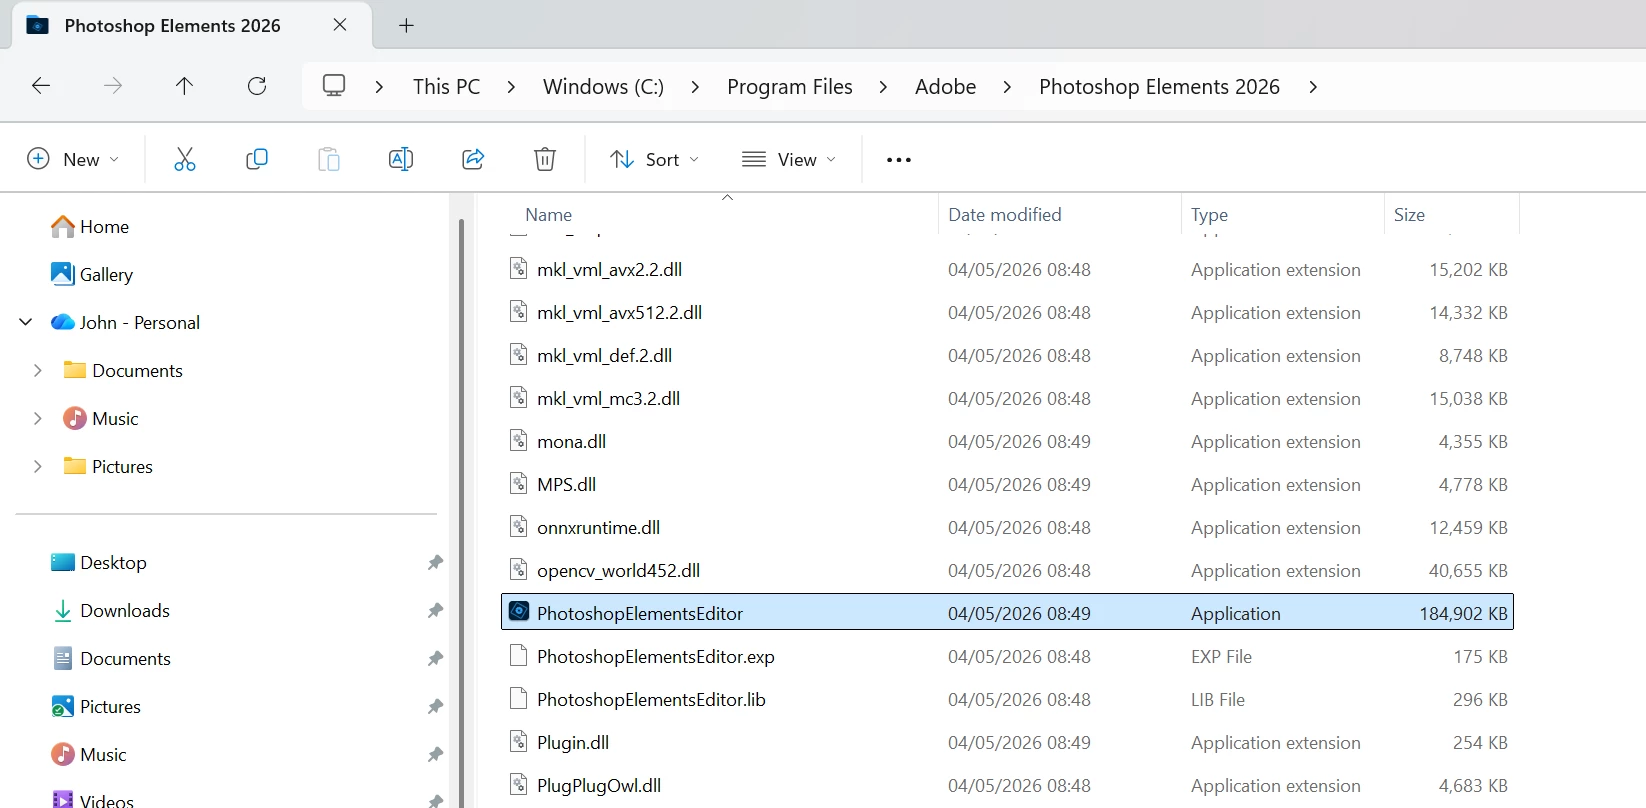Select PlugPlugOwl.dll file
The width and height of the screenshot is (1646, 808).
[1007, 786]
